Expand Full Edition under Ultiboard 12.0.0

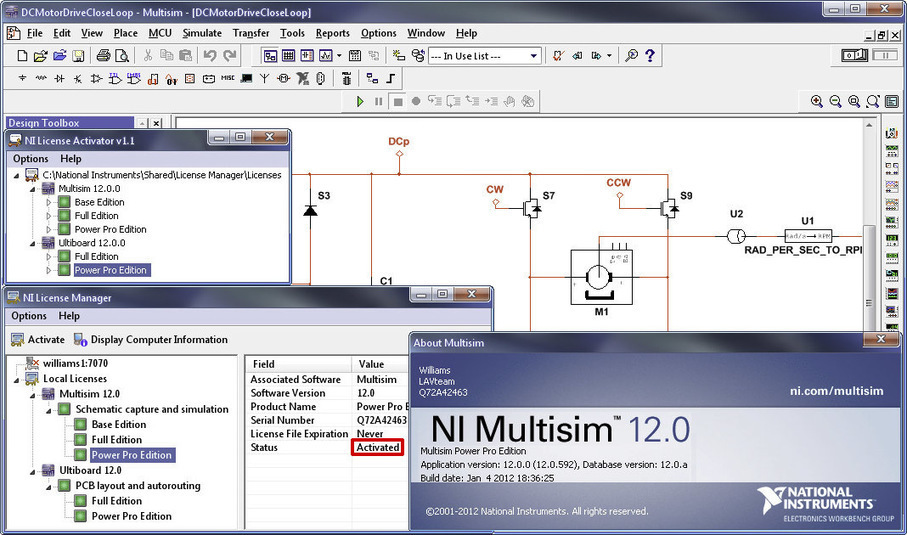(x=48, y=256)
